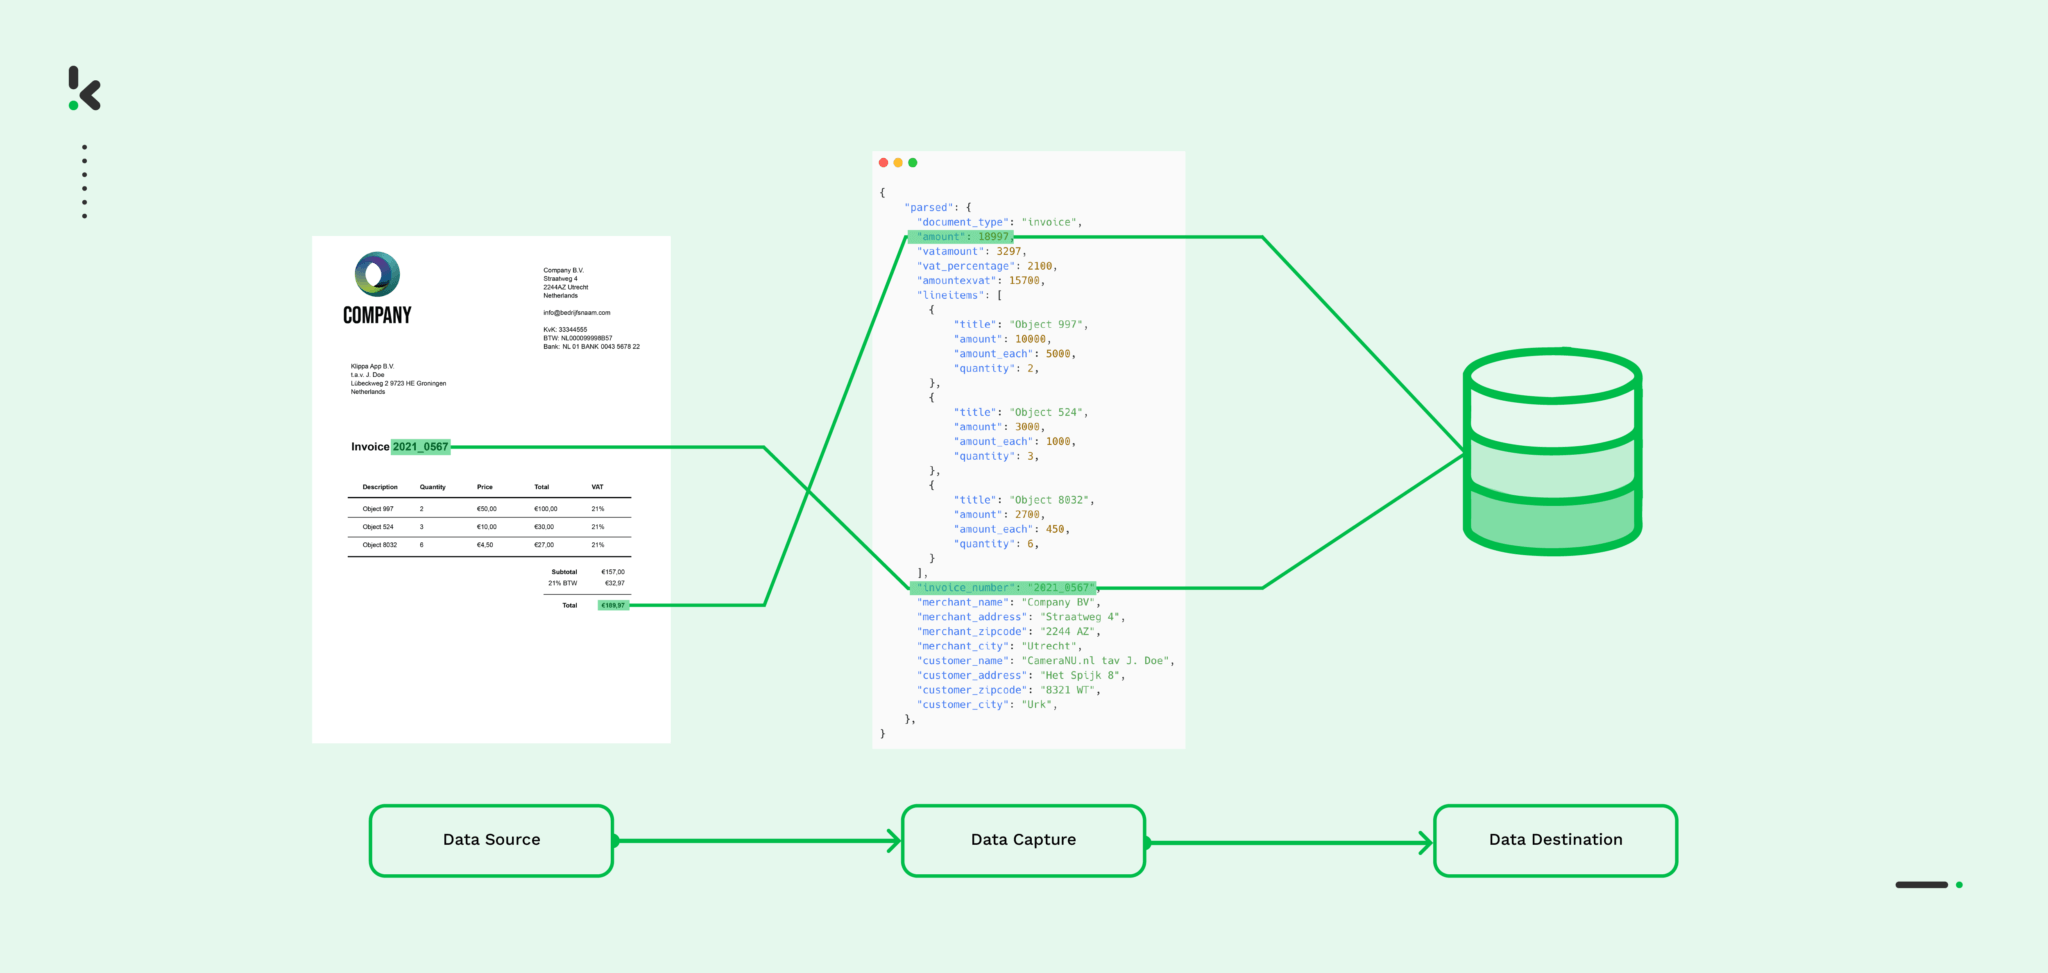Click the green dot in code window

pos(912,163)
